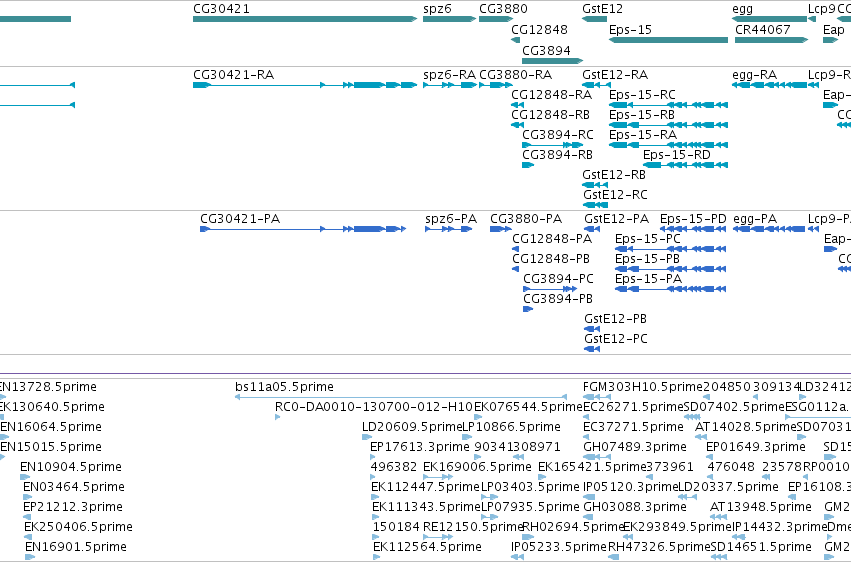Click the egg-RA transcript label
This screenshot has height=562, width=851.
[x=754, y=75]
